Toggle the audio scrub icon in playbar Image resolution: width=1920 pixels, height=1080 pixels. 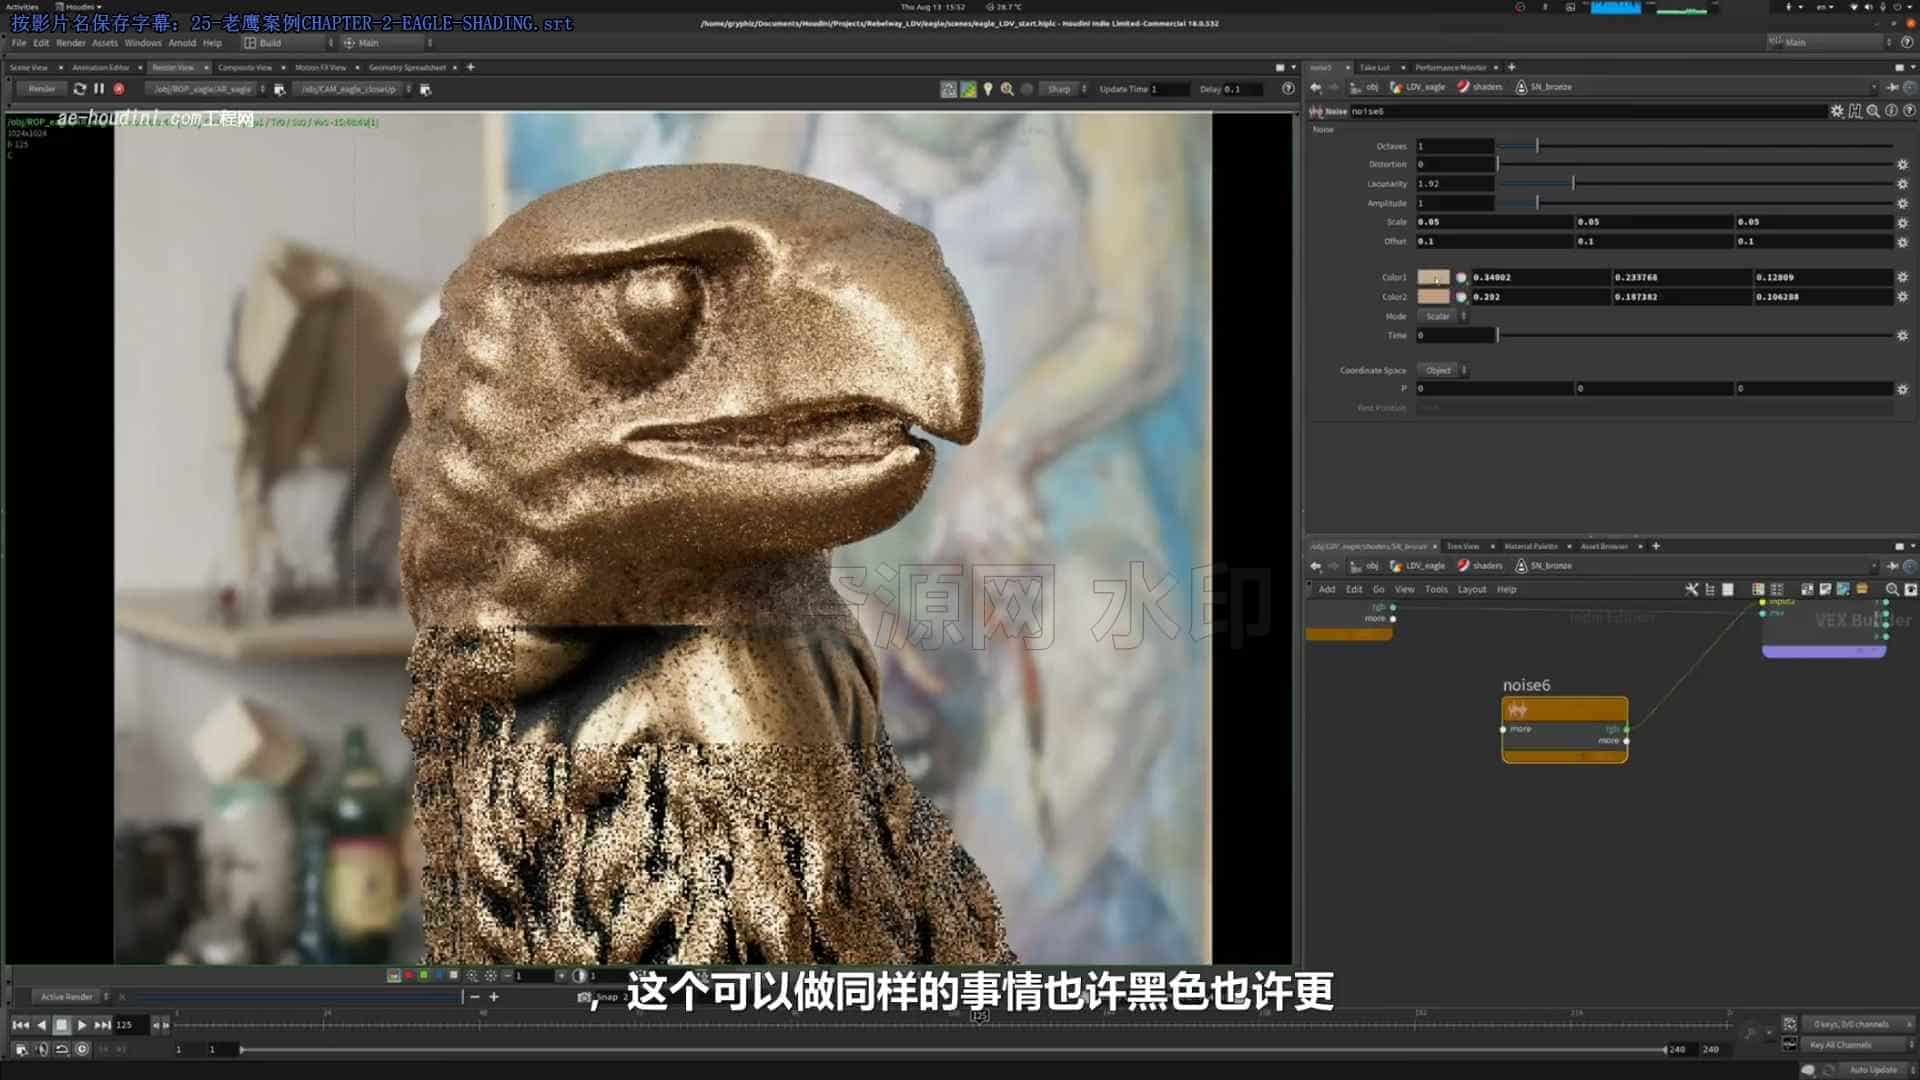[x=41, y=1049]
